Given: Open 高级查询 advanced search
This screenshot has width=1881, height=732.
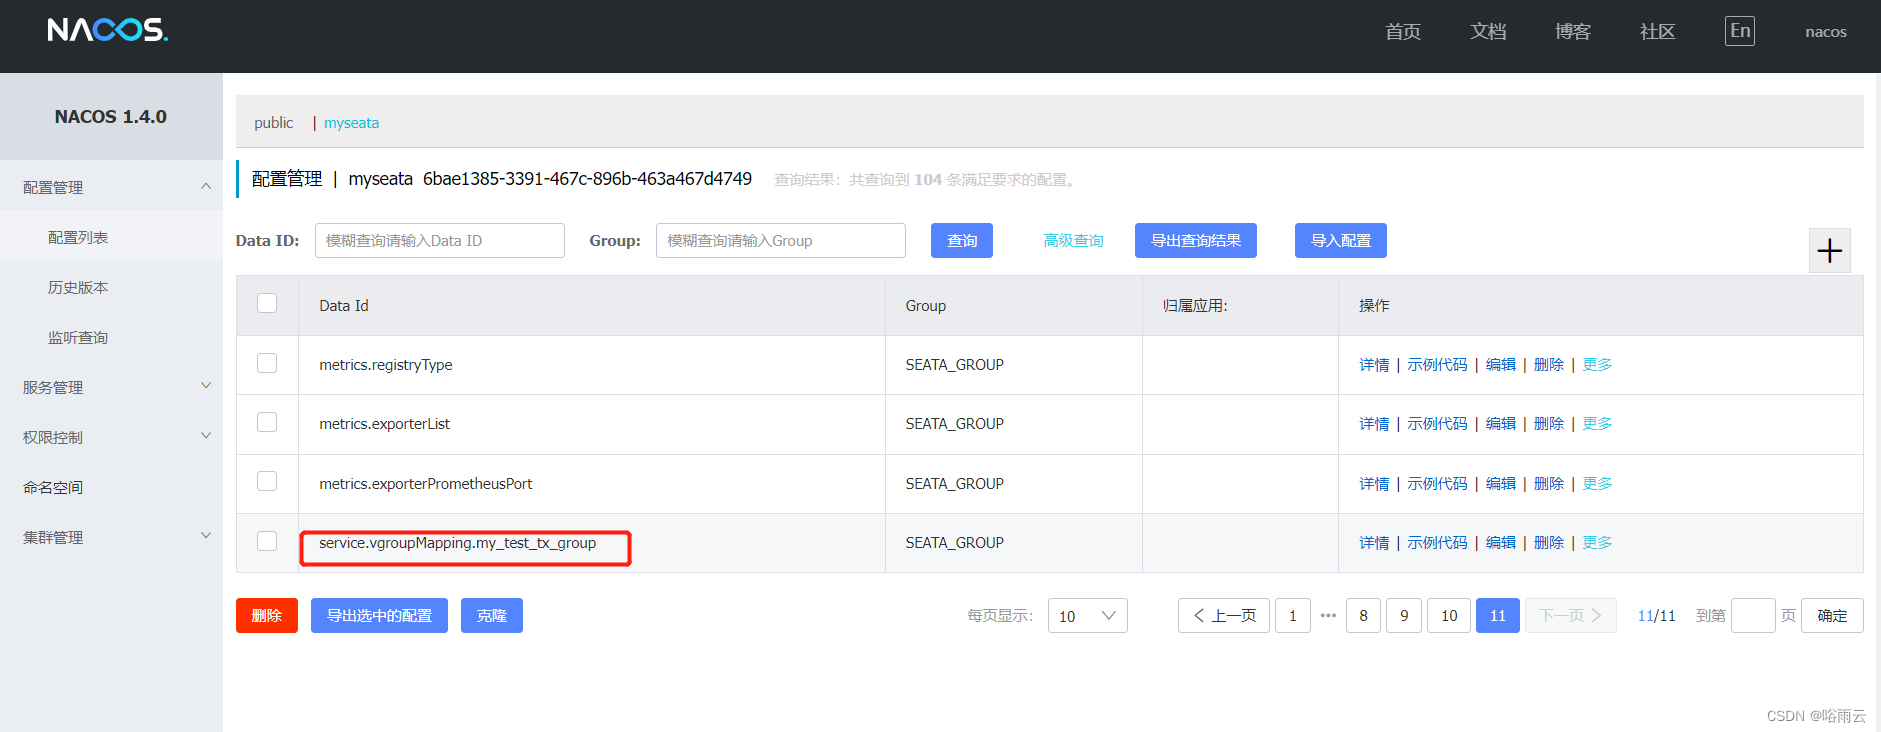Looking at the screenshot, I should pyautogui.click(x=1073, y=241).
